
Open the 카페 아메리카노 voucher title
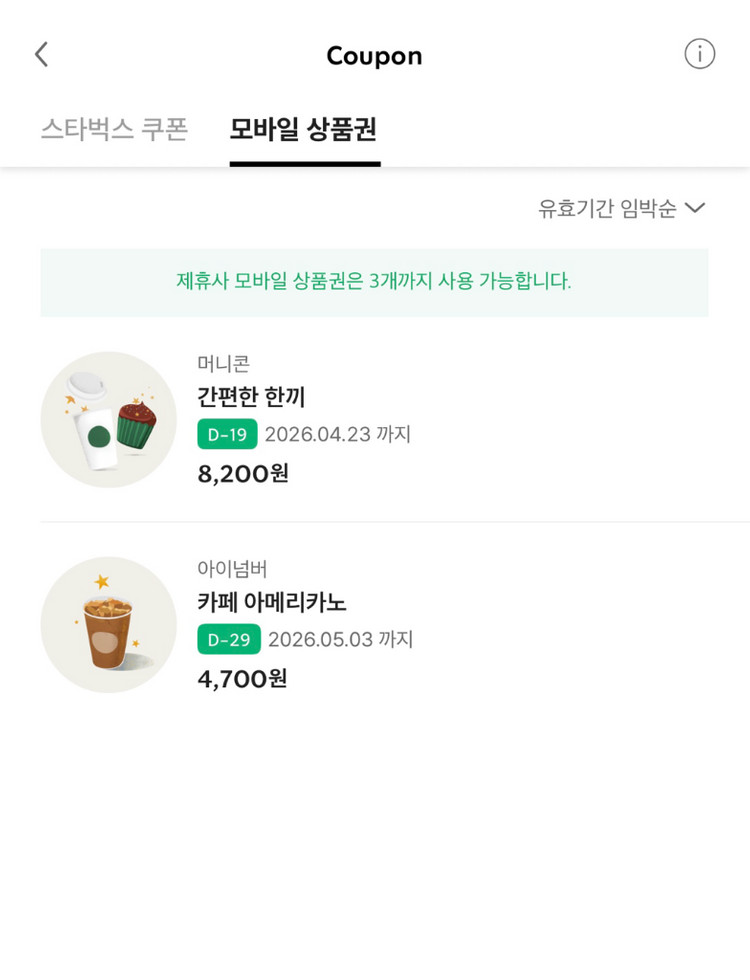tap(272, 602)
